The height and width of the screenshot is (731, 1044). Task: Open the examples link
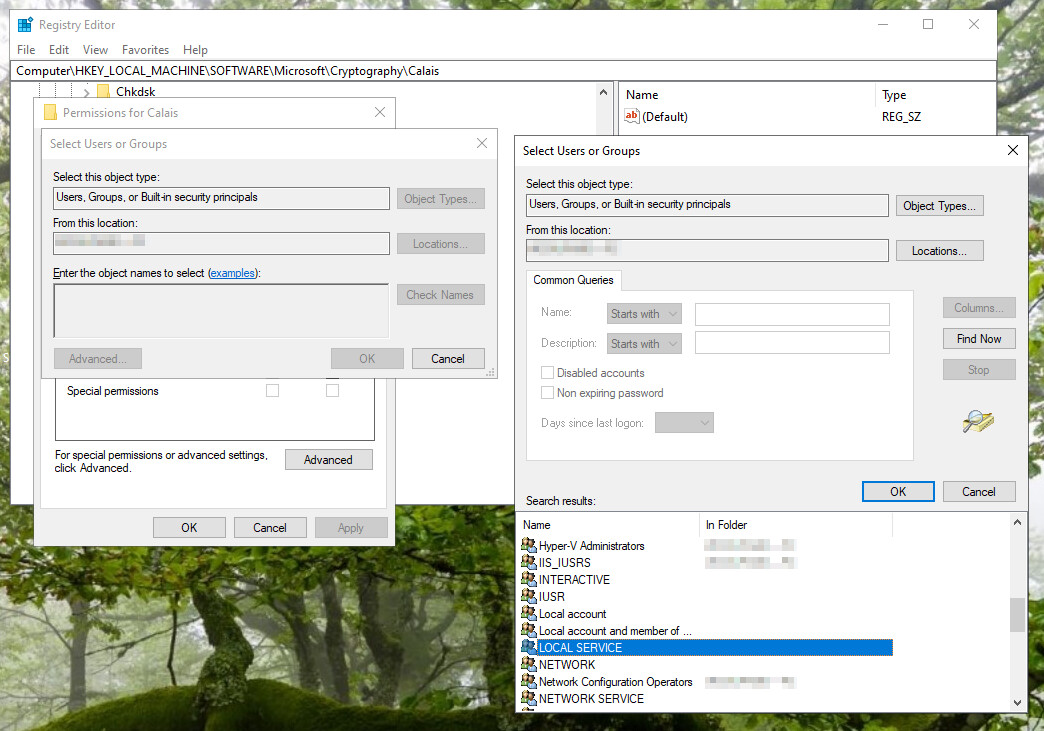click(x=232, y=273)
